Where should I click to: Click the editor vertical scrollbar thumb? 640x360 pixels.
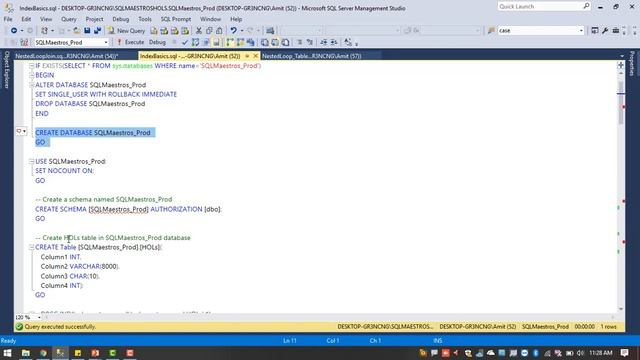(x=621, y=102)
